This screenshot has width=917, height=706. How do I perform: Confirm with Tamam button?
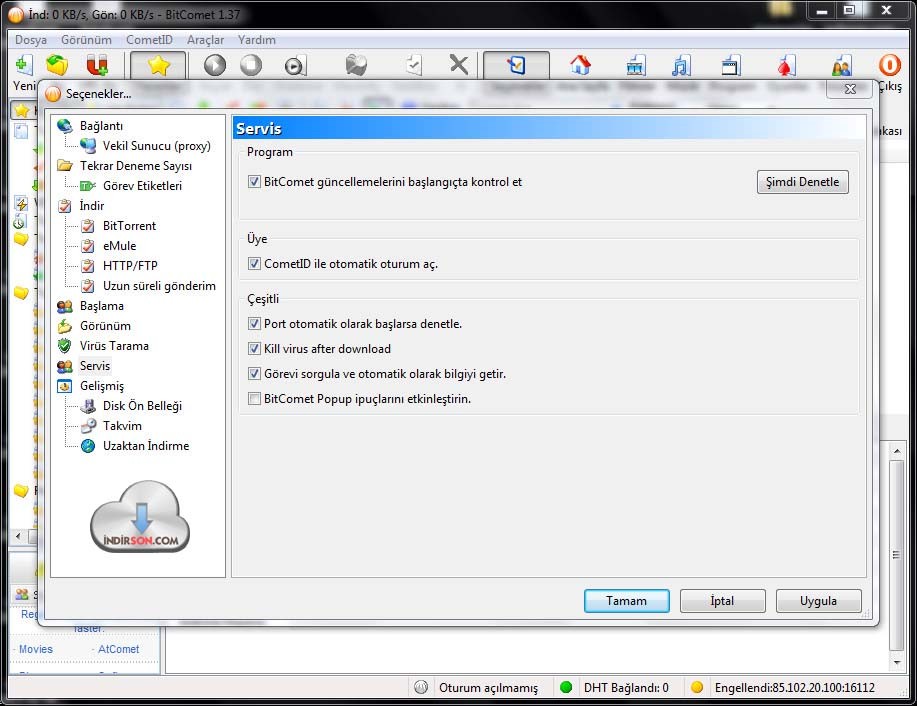(626, 601)
